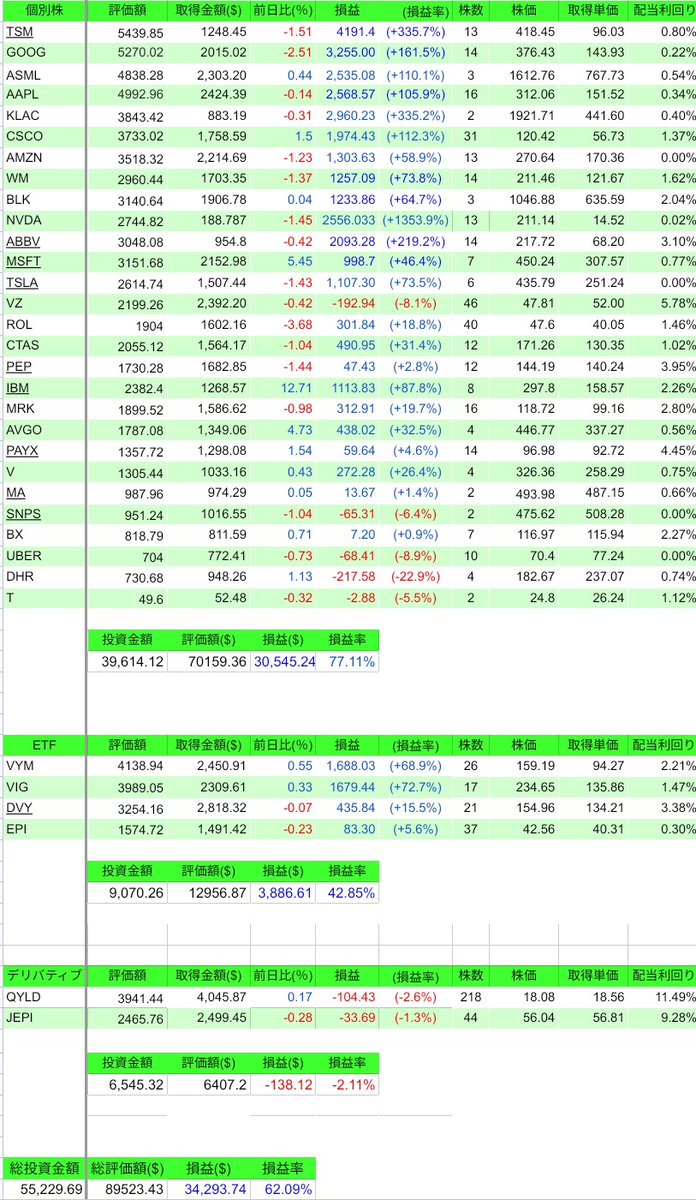This screenshot has width=696, height=1200.
Task: Select the total profit cell 34,293.74
Action: click(208, 1189)
